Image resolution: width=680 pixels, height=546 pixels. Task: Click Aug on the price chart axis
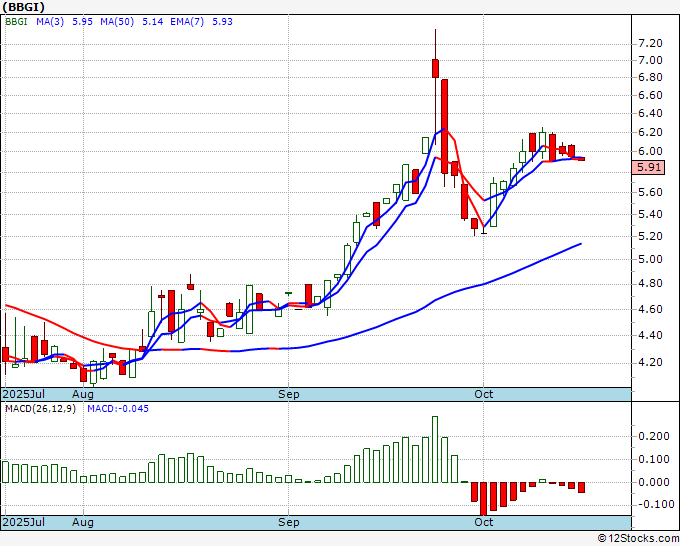coord(83,394)
